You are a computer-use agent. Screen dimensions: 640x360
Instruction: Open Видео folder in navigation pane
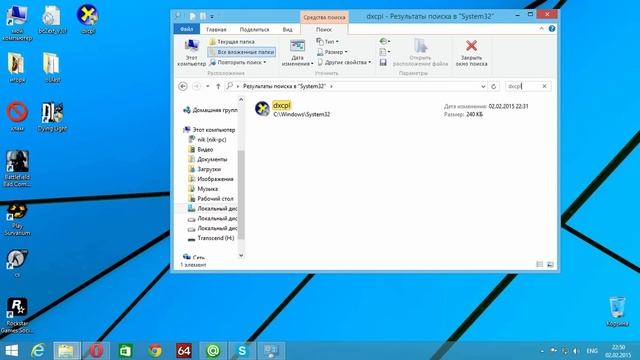[201, 149]
